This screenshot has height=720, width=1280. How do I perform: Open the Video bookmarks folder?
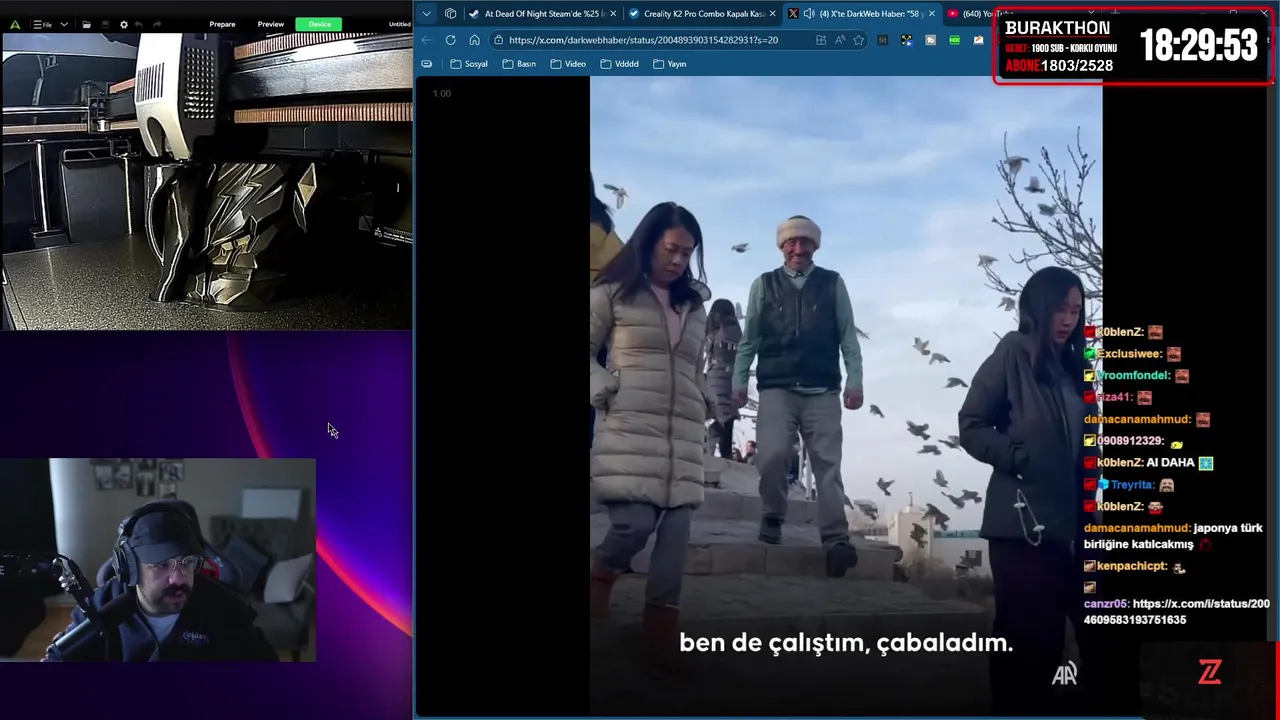pyautogui.click(x=568, y=64)
